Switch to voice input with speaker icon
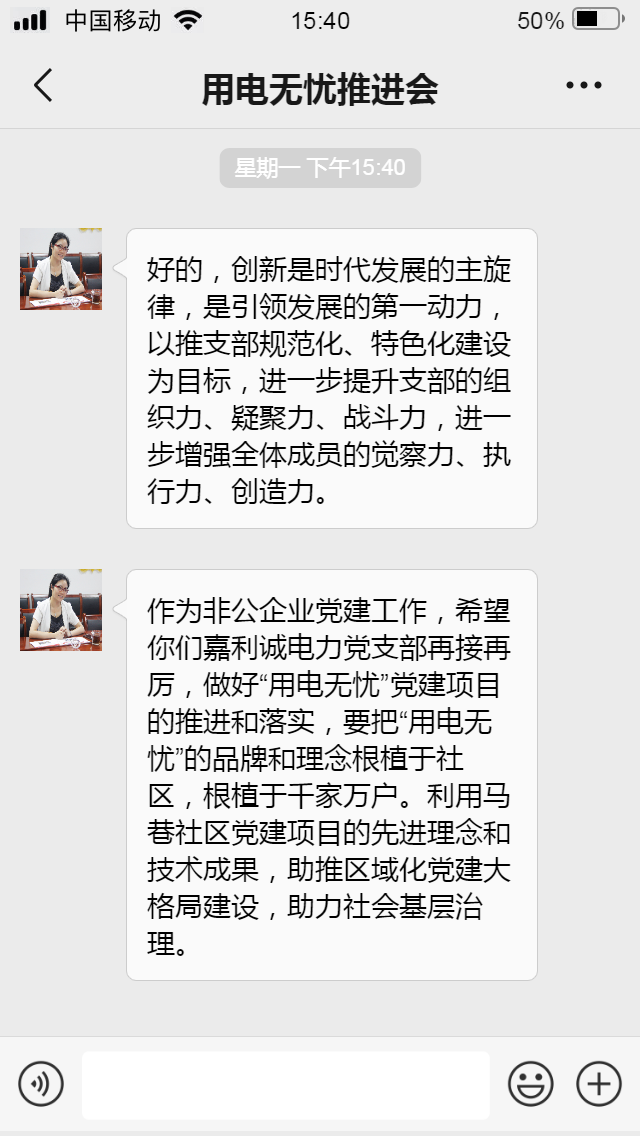This screenshot has width=640, height=1136. click(x=41, y=1084)
